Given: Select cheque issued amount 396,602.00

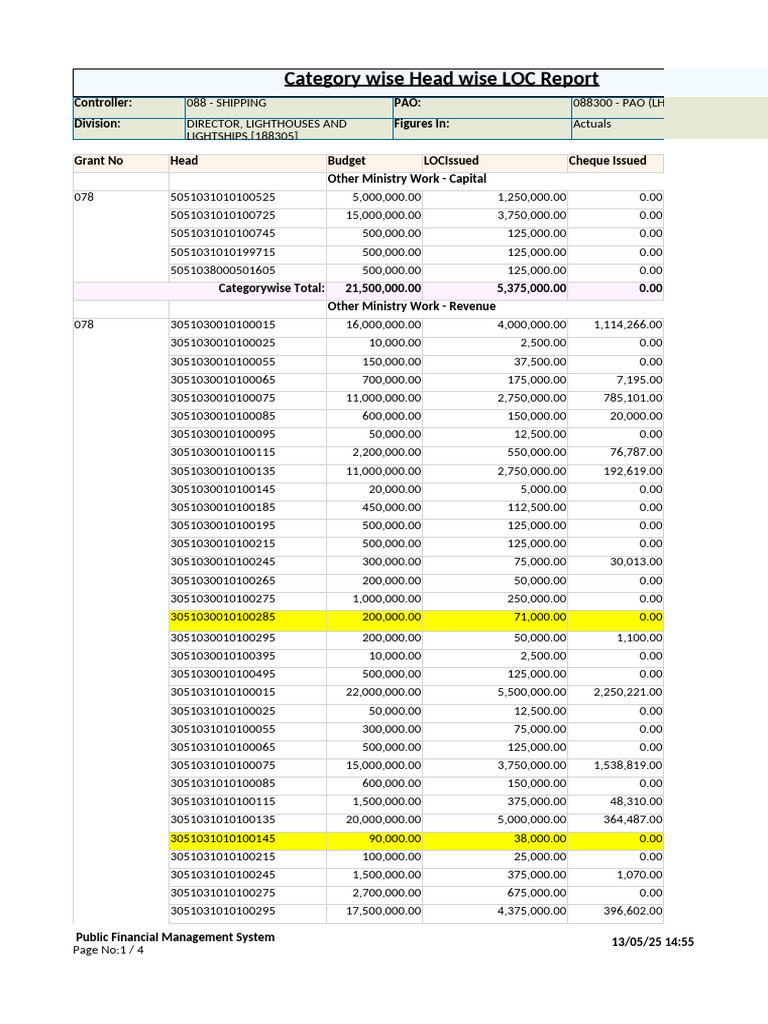Looking at the screenshot, I should [633, 911].
